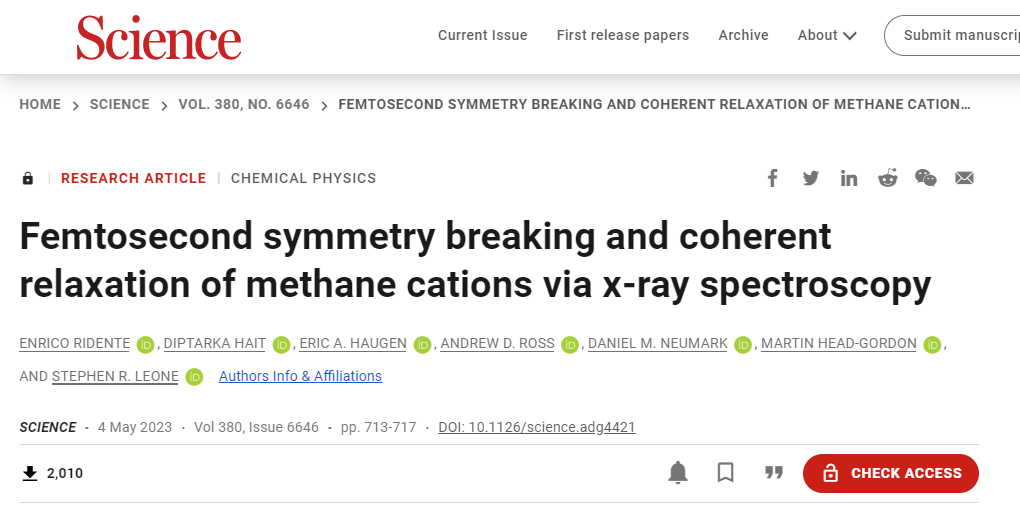This screenshot has width=1020, height=507.
Task: Share article on Facebook
Action: (772, 178)
